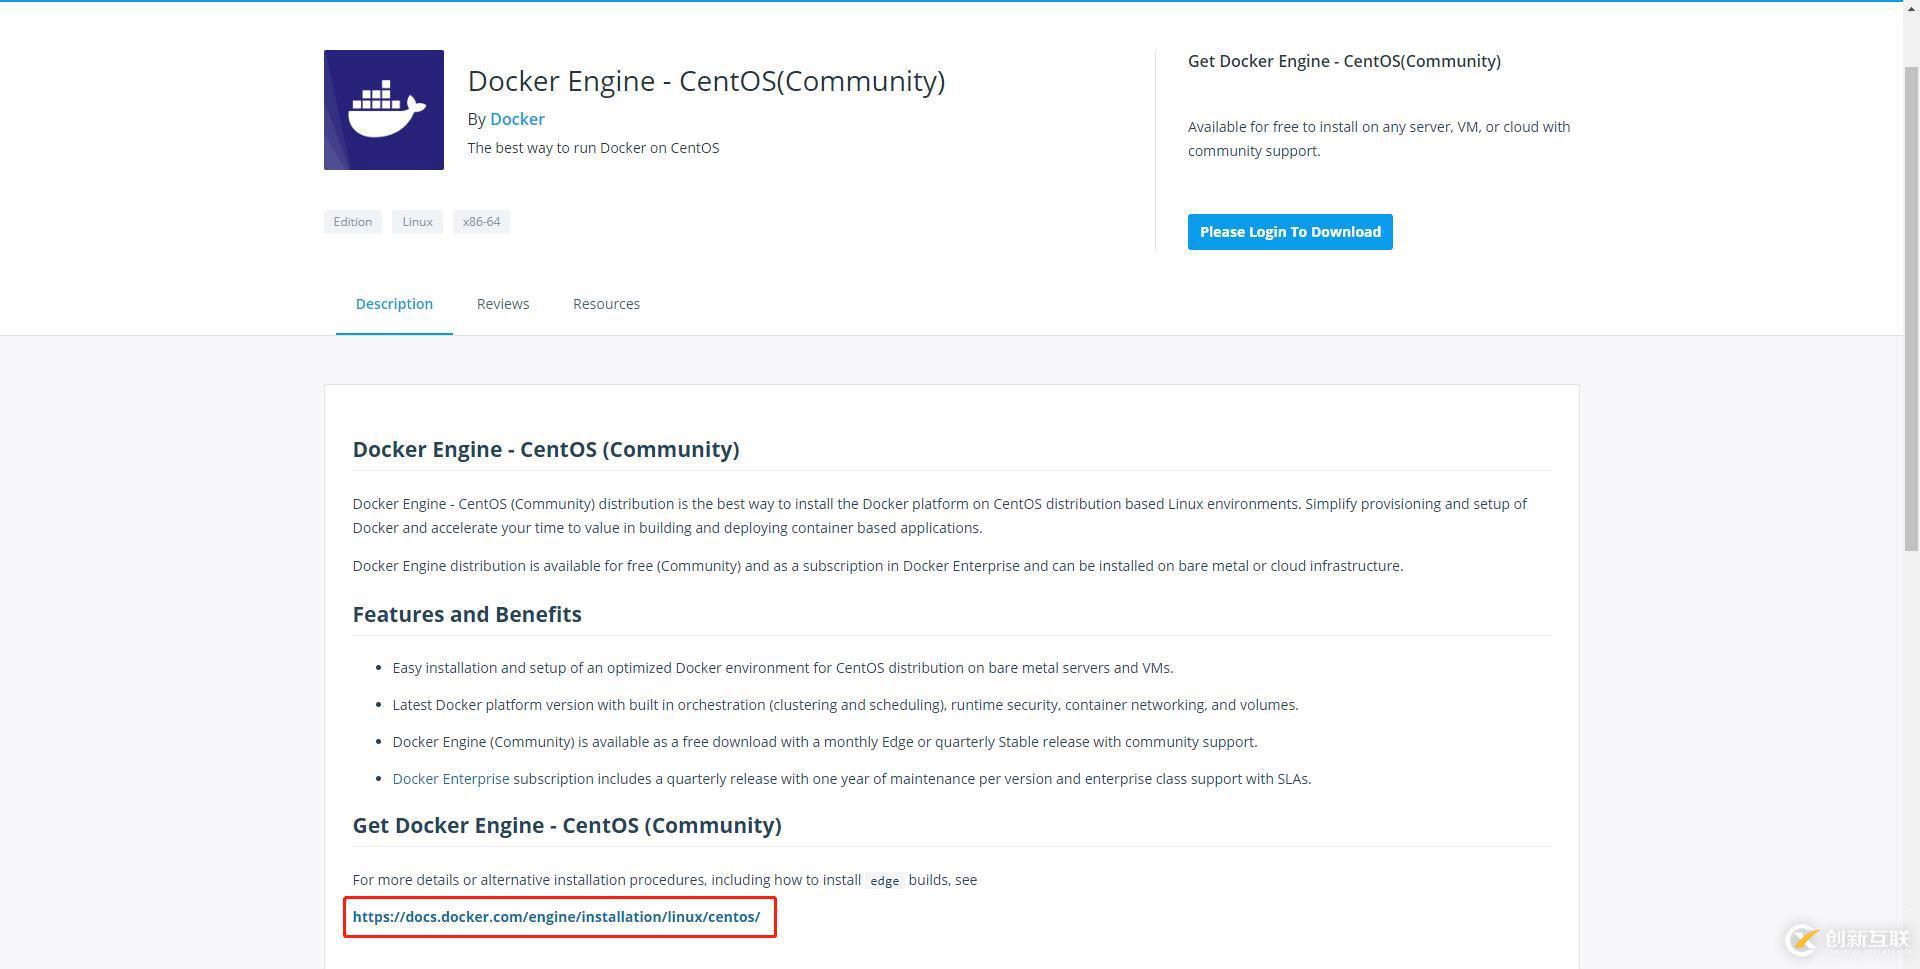1920x969 pixels.
Task: Select the x86-64 architecture tag
Action: click(x=481, y=222)
